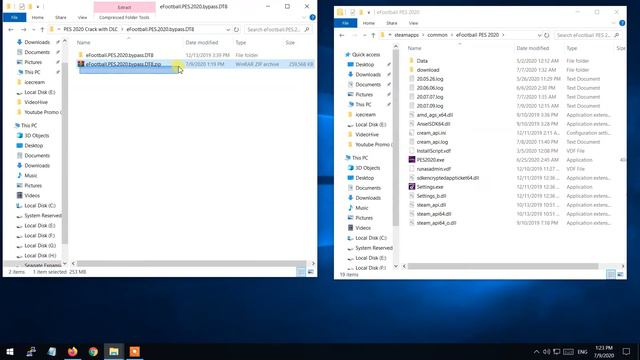Click search box in left Explorer window
Screen dimensions: 640x360
[278, 29]
